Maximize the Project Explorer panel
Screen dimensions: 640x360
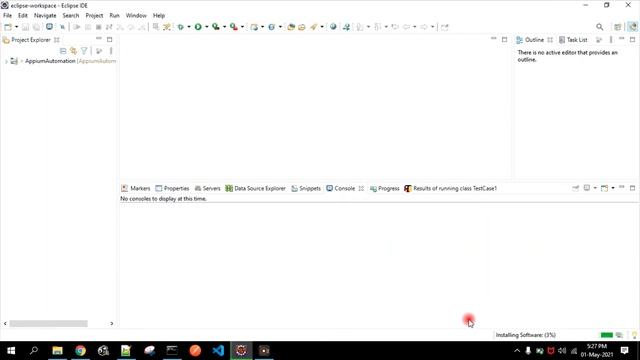tap(109, 40)
